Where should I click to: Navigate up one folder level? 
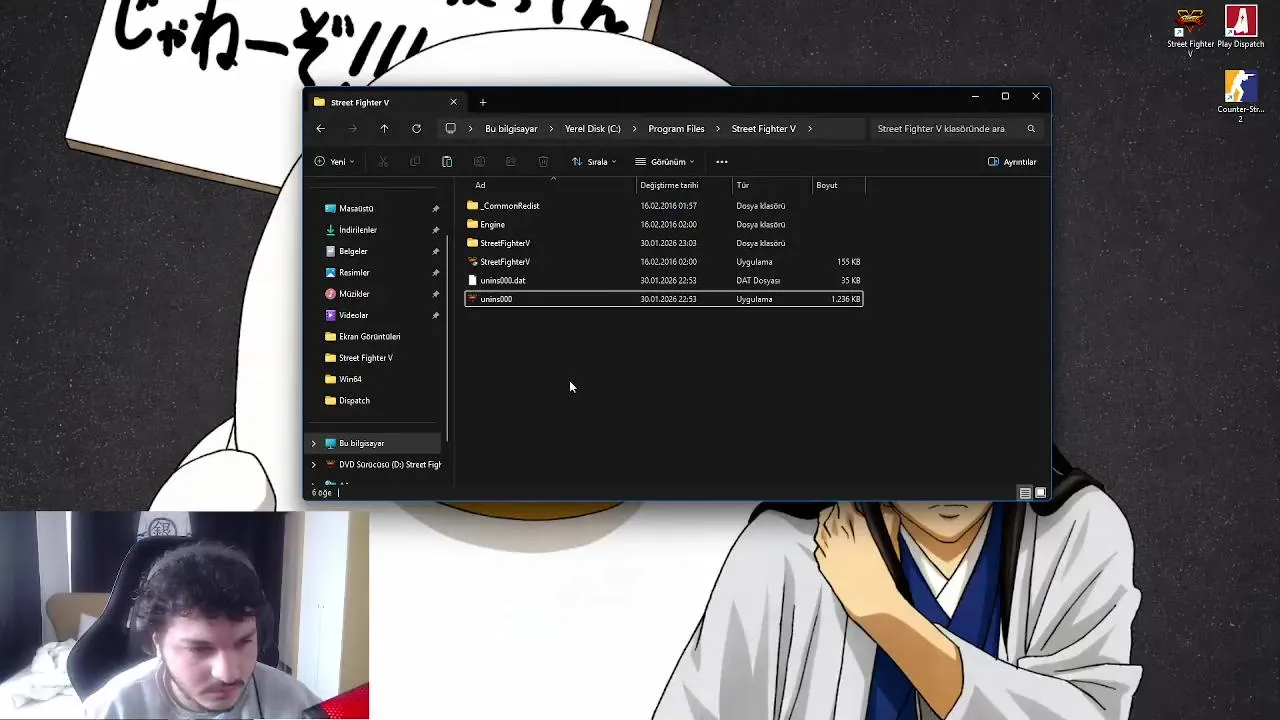click(x=384, y=129)
